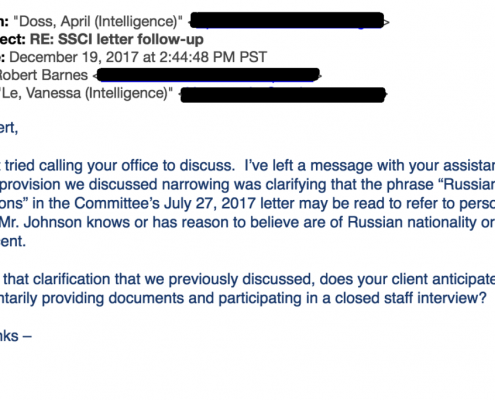Screen dimensions: 495x400
Task: Click the timestamp 2:44:48 PM PST
Action: pos(213,57)
